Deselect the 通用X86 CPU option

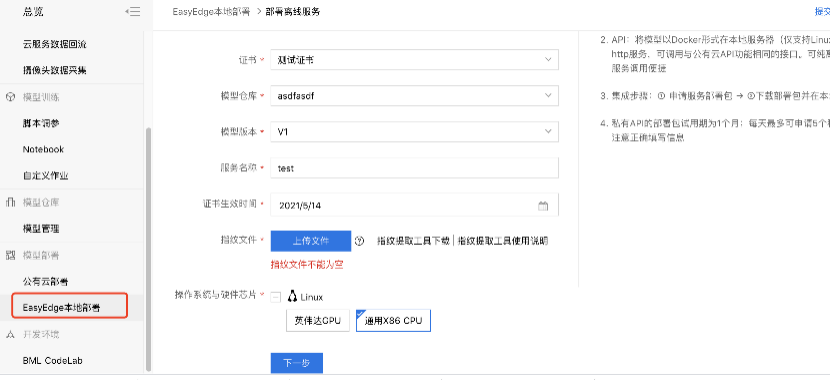tap(393, 321)
